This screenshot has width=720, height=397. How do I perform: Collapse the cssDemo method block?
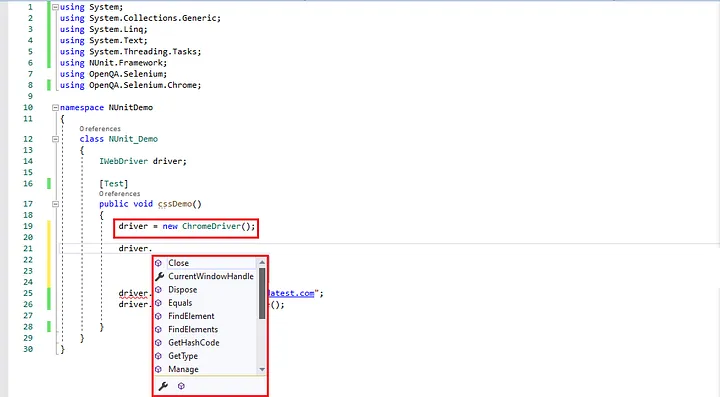click(x=55, y=204)
